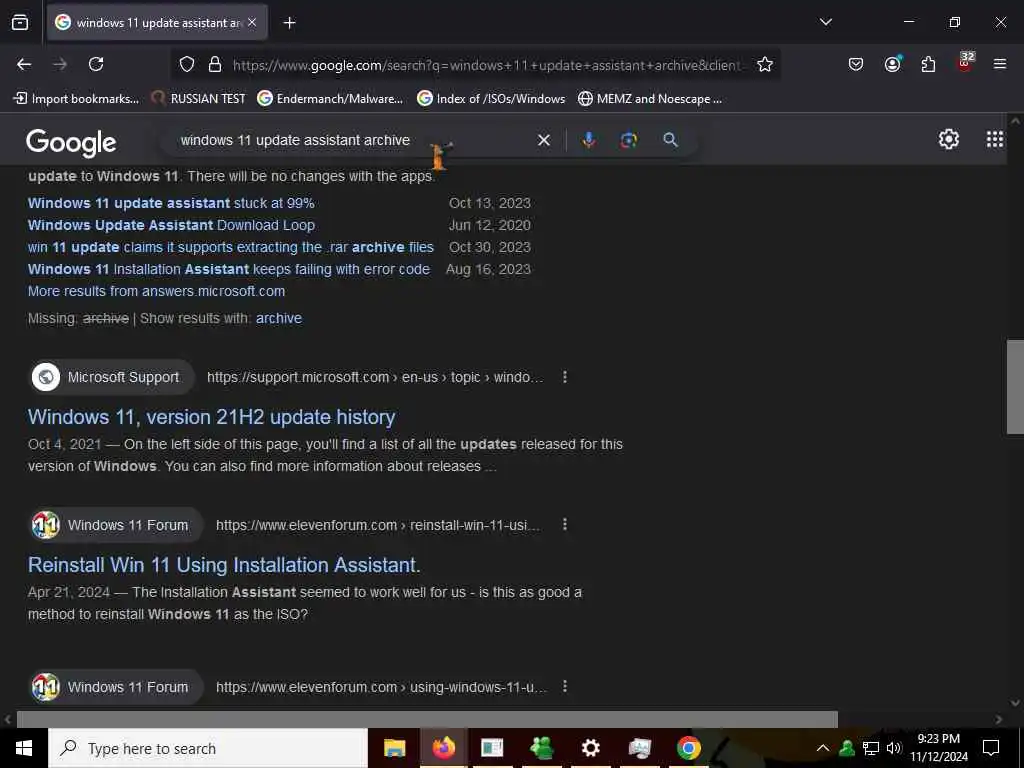Show more results from answers.microsoft.com
This screenshot has height=768, width=1024.
coord(156,291)
